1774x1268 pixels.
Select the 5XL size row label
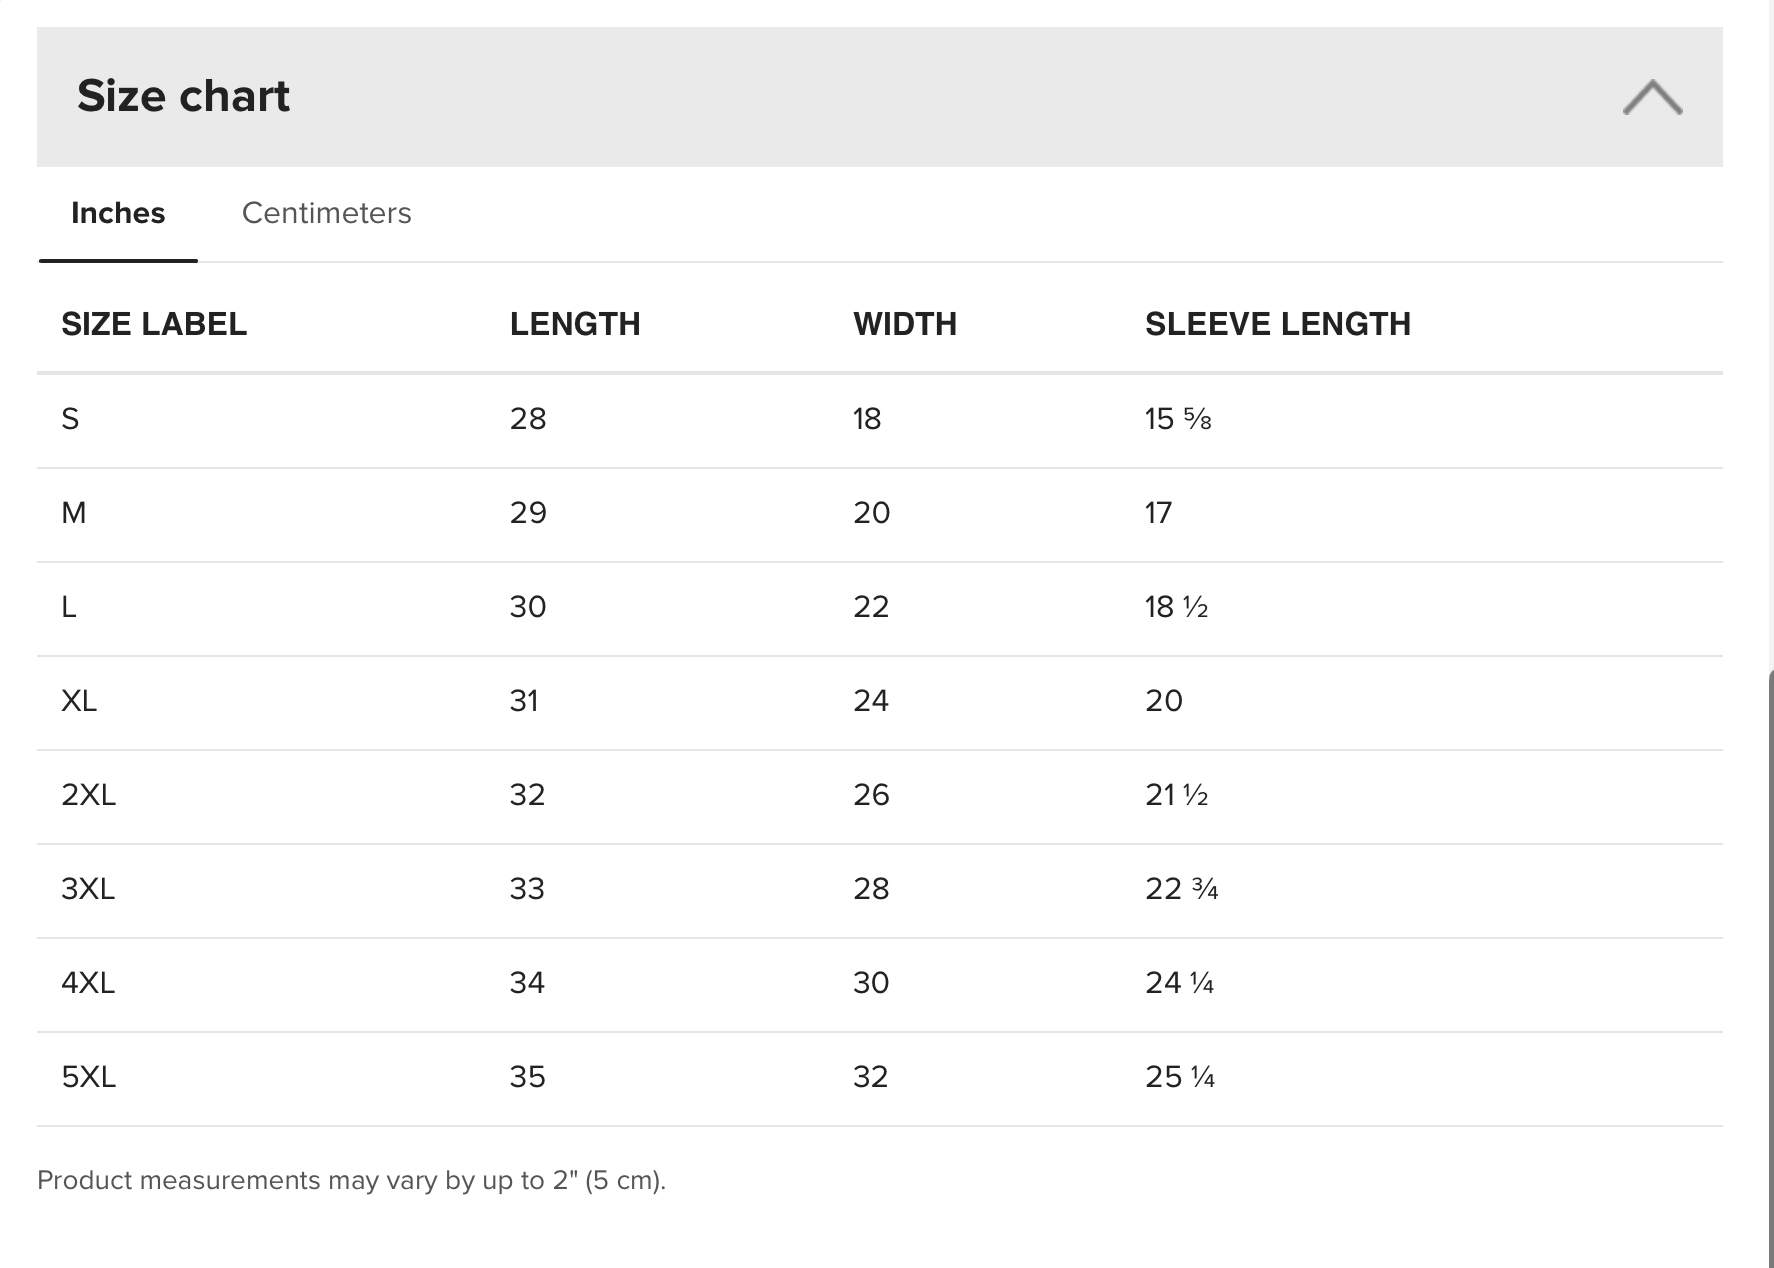[88, 1077]
